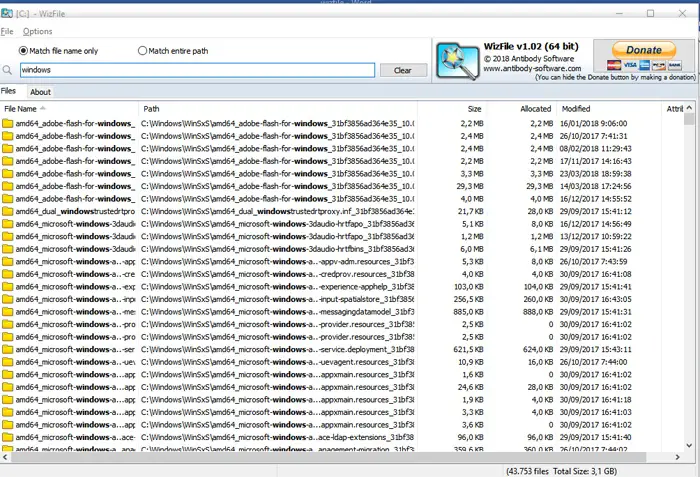
Task: Click the search box containing windows
Action: [x=197, y=70]
